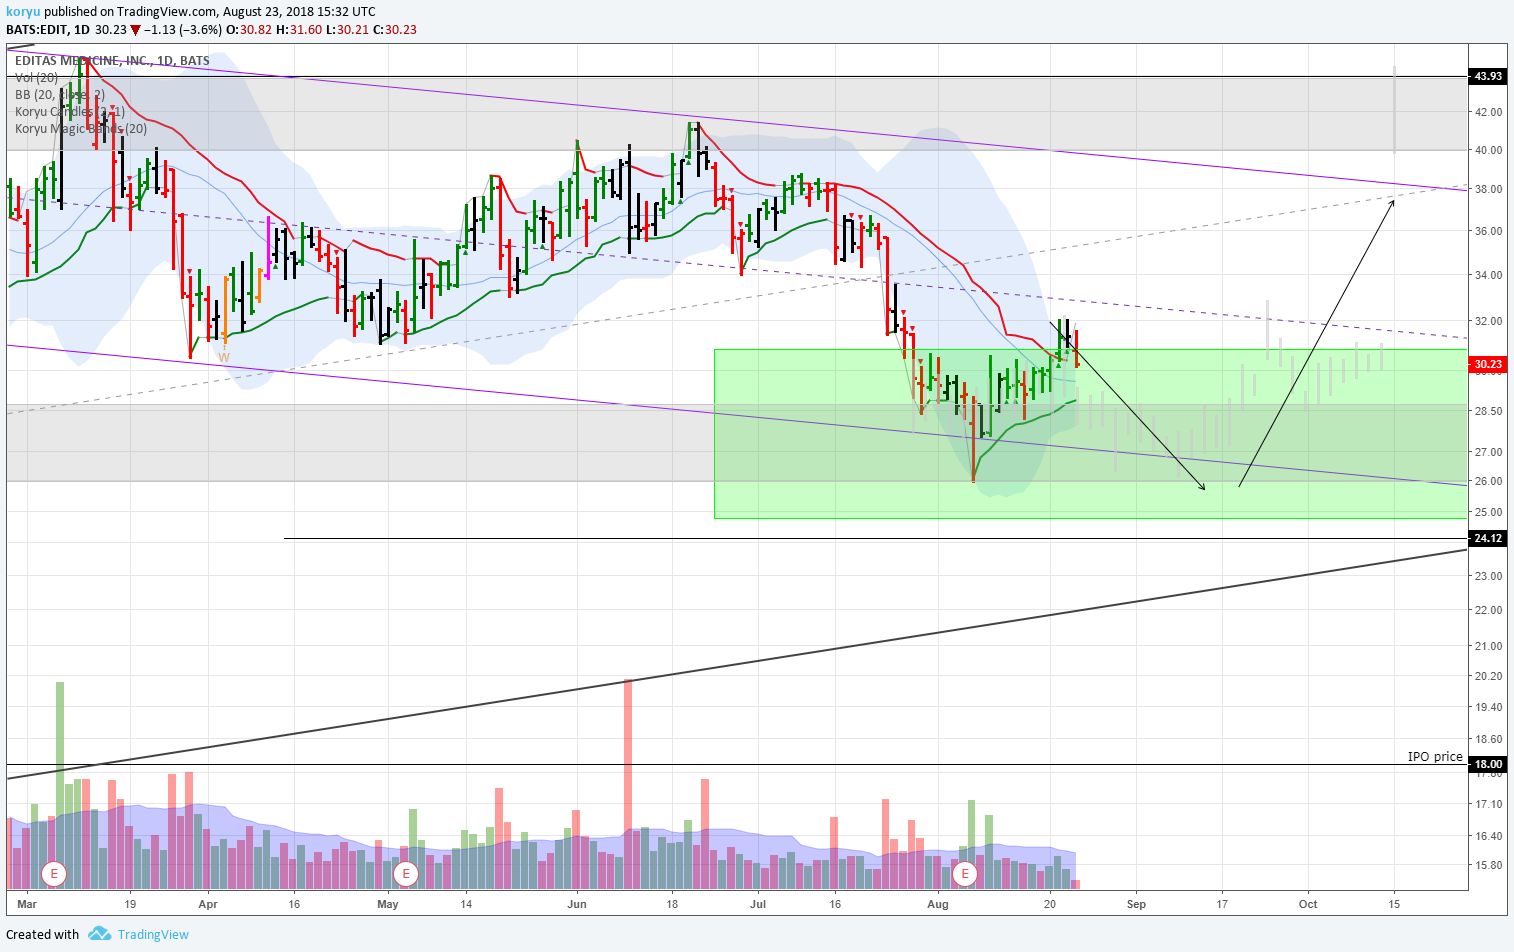This screenshot has height=952, width=1514.
Task: Click the 38.00 price axis tick
Action: tap(1489, 189)
